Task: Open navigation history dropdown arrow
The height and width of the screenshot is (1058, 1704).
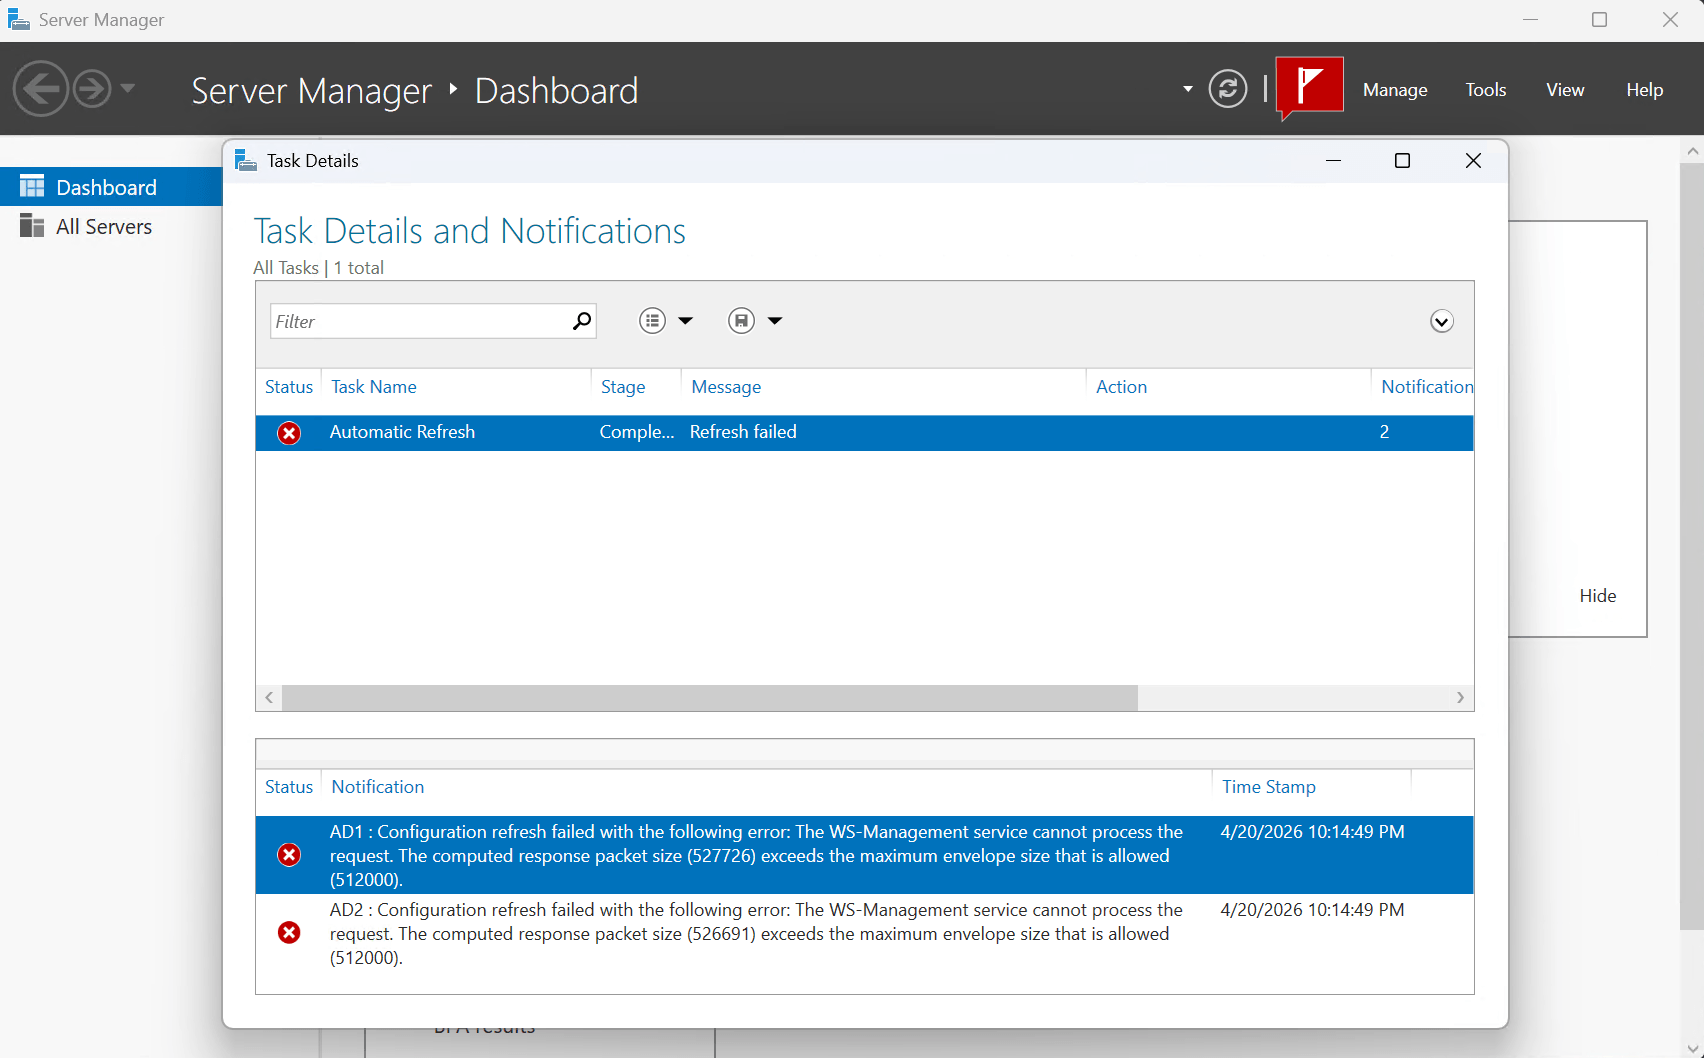Action: tap(128, 89)
